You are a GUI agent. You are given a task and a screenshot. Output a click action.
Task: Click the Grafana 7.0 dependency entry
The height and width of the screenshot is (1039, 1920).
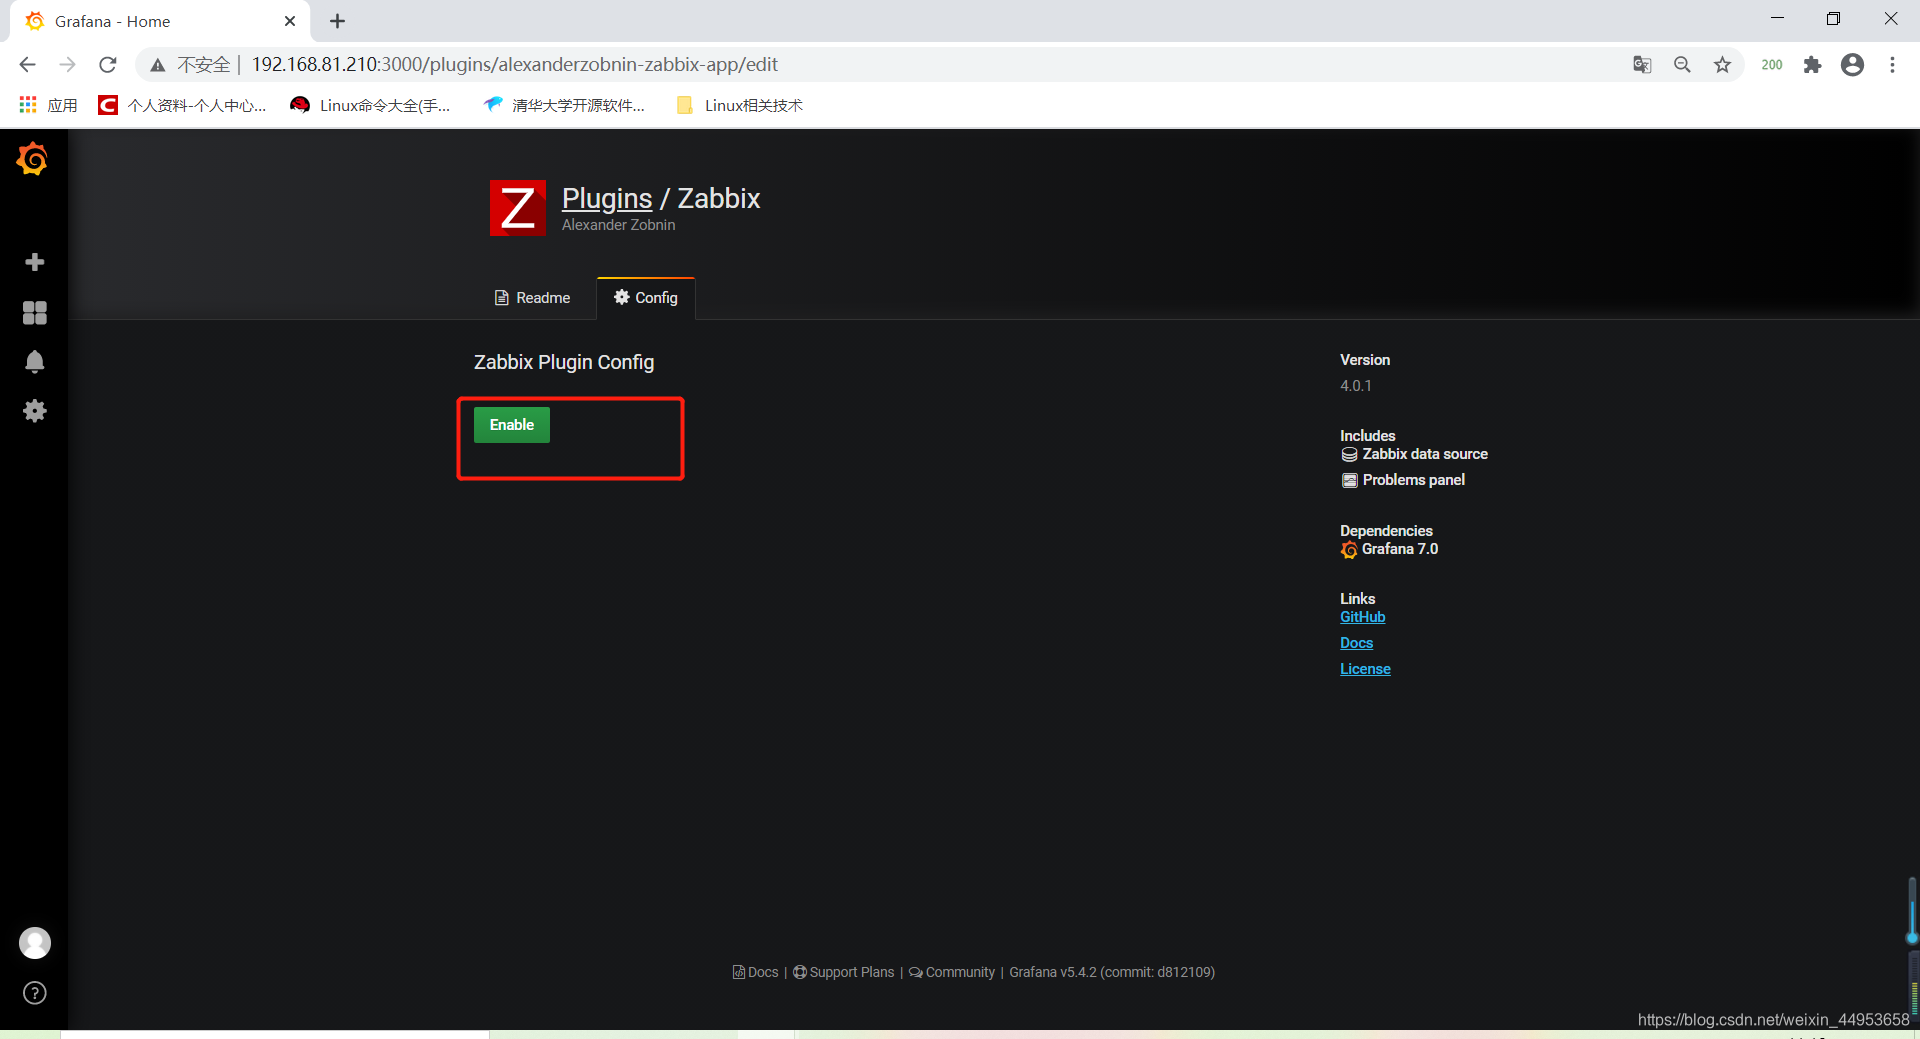pos(1390,549)
